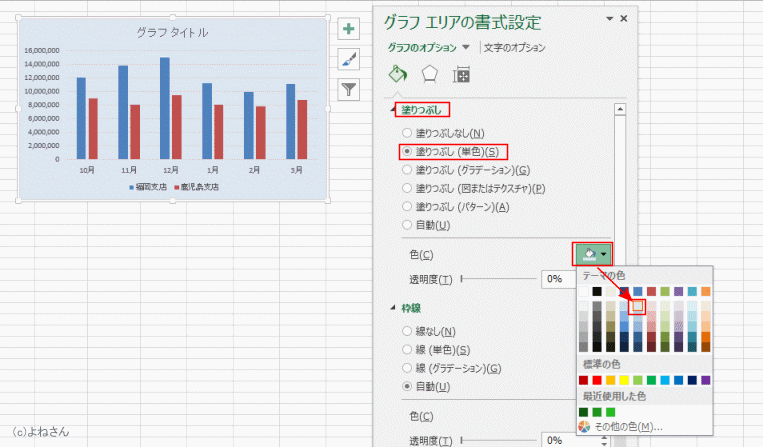Select 塗りつぶし (グラデーション)(G) radio button
This screenshot has height=447, width=763.
point(407,170)
